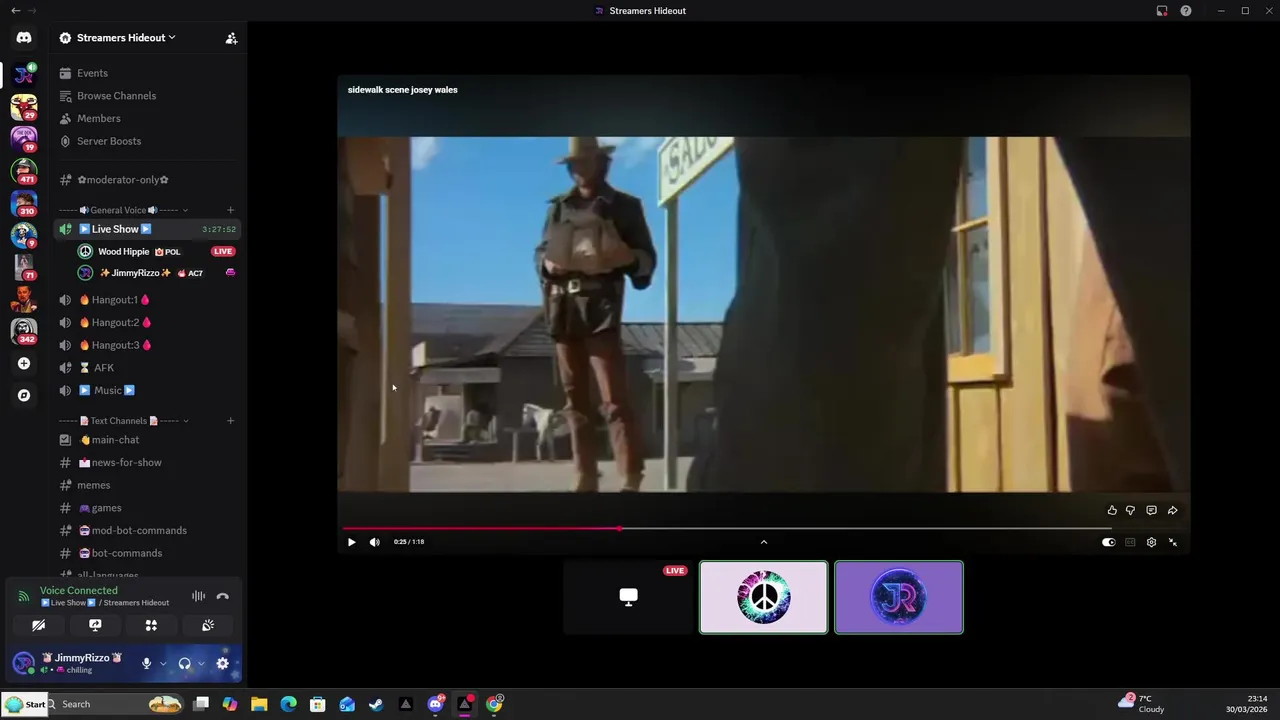Expand headphones output options arrow
Viewport: 1280px width, 720px height.
pyautogui.click(x=201, y=663)
